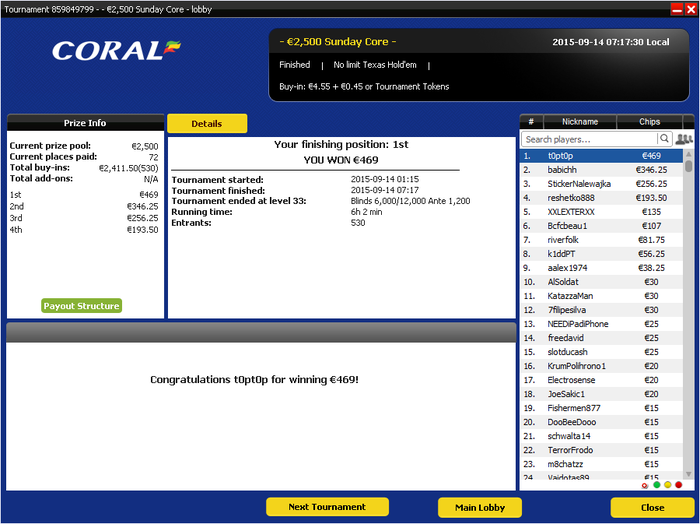Screen dimensions: 700x524
Task: Click the 4th place prize €193.50 in Prize Info
Action: (x=142, y=230)
